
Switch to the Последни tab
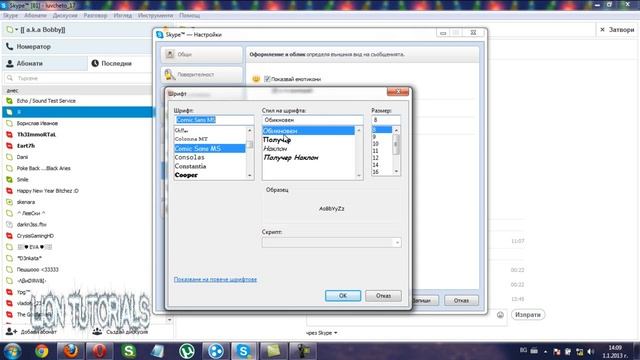point(120,63)
